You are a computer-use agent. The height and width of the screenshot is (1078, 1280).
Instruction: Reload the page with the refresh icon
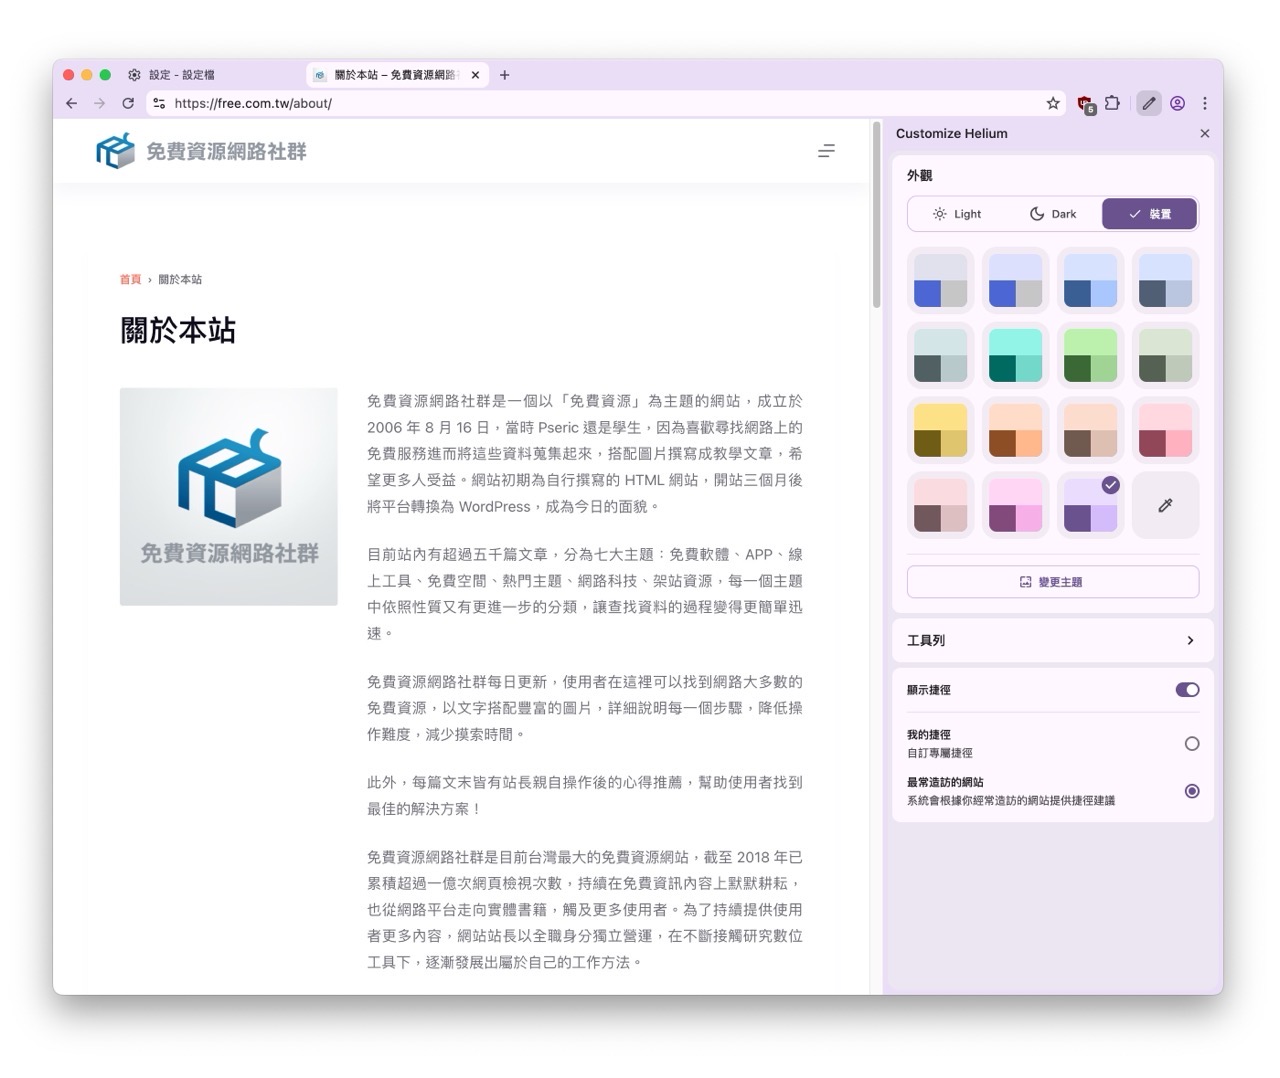coord(128,103)
